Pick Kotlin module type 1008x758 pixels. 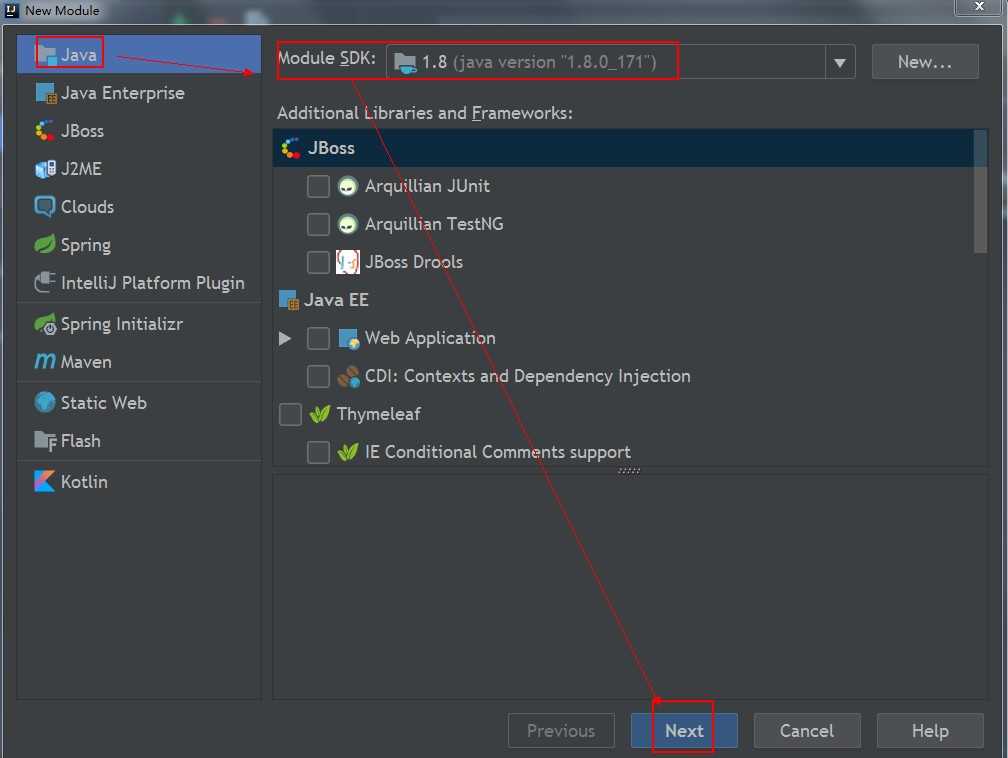(139, 482)
